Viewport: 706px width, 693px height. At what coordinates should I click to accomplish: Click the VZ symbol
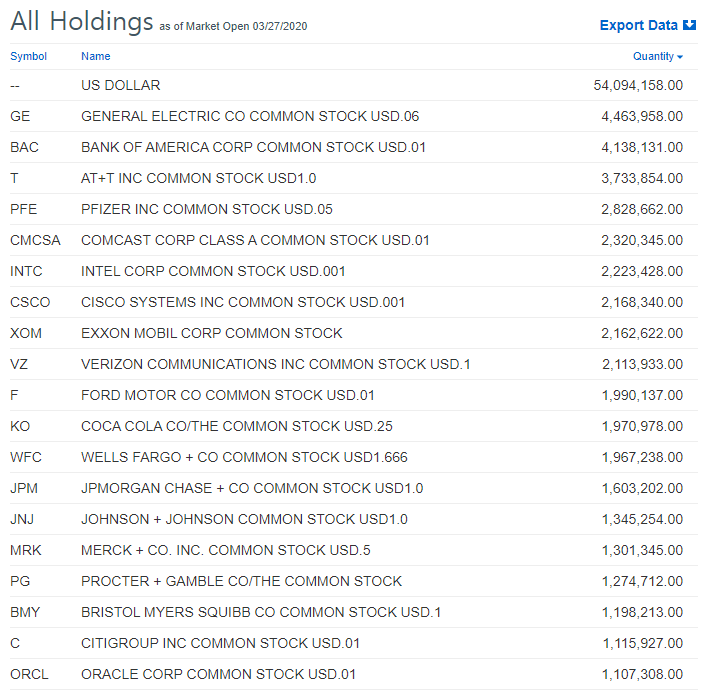tap(19, 364)
